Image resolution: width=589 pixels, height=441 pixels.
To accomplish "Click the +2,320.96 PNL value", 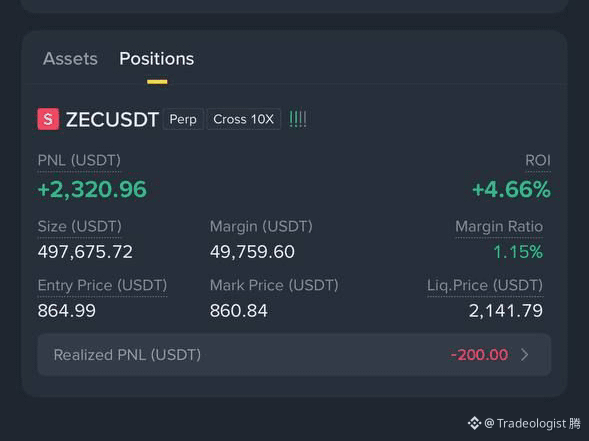I will coord(92,189).
